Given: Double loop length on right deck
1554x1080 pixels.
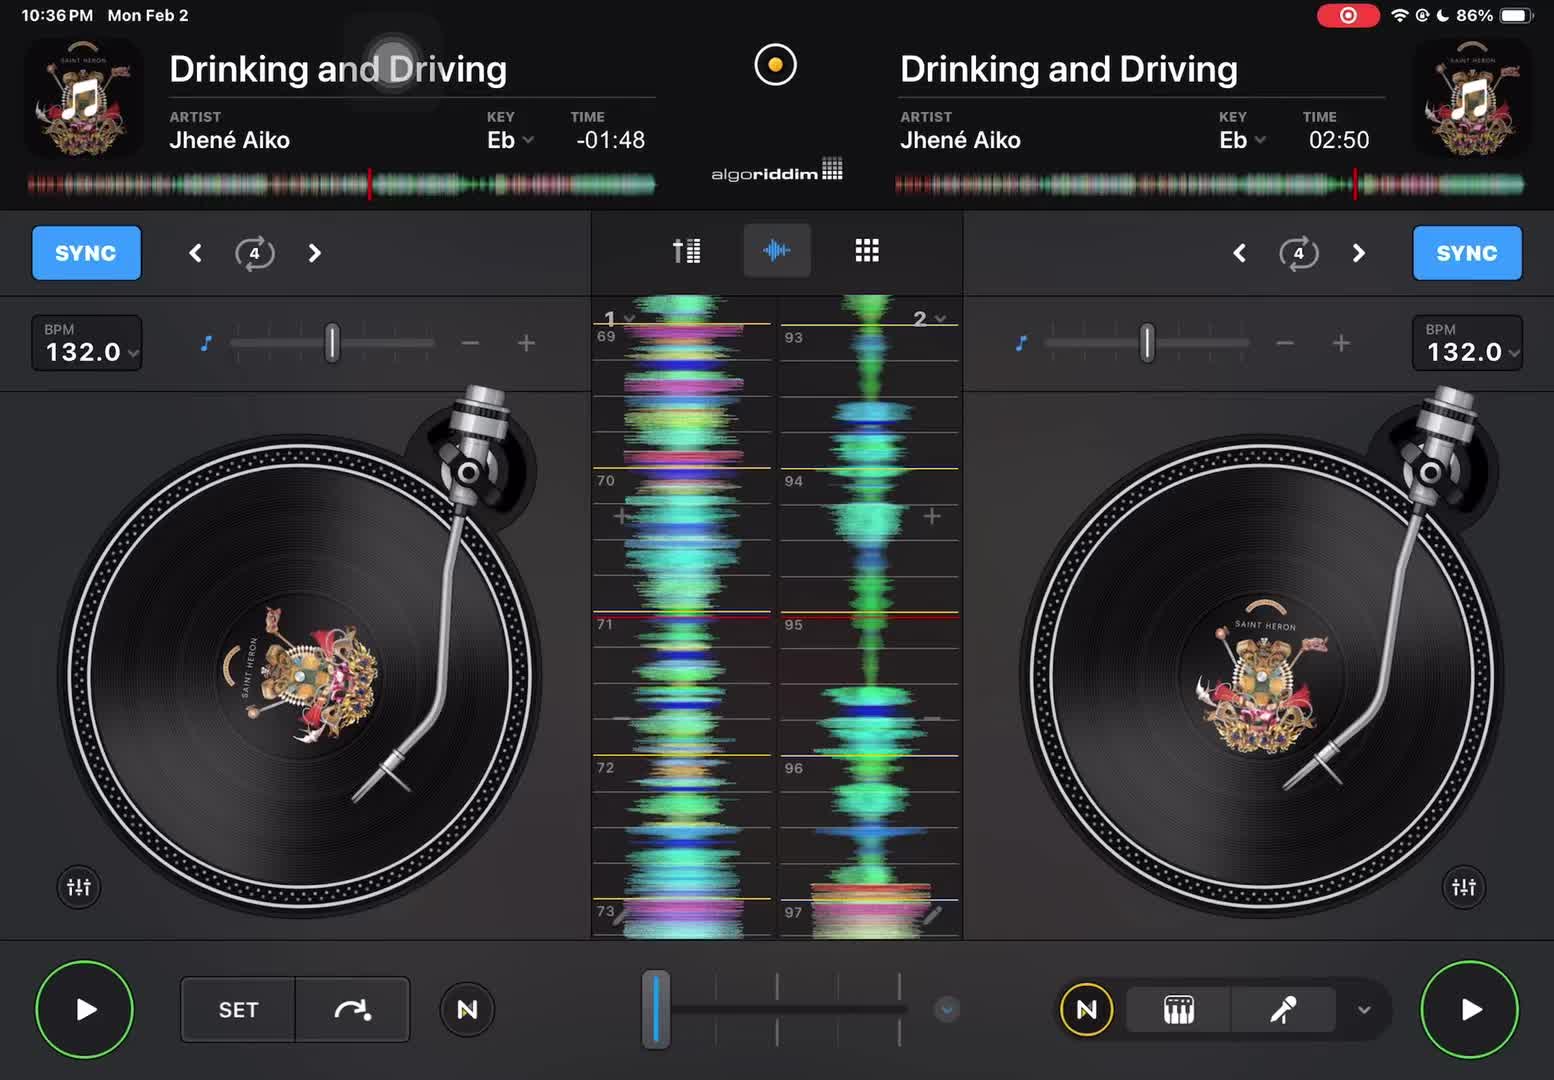Looking at the screenshot, I should (1358, 253).
